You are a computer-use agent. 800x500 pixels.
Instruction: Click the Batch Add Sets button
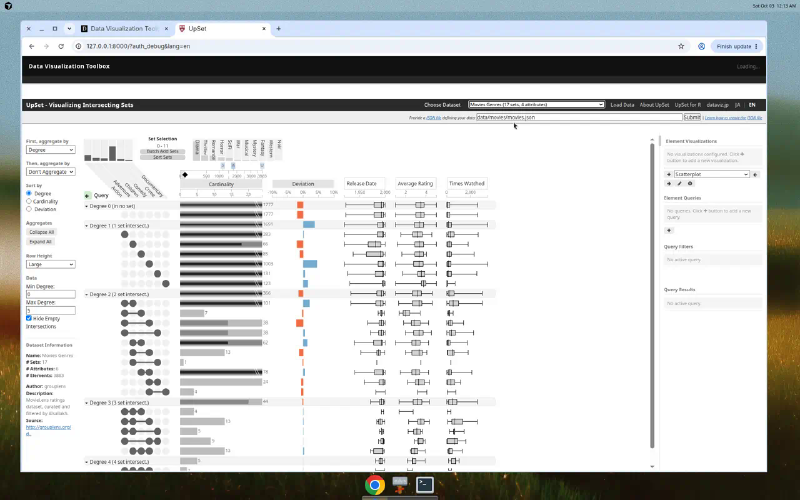click(163, 152)
